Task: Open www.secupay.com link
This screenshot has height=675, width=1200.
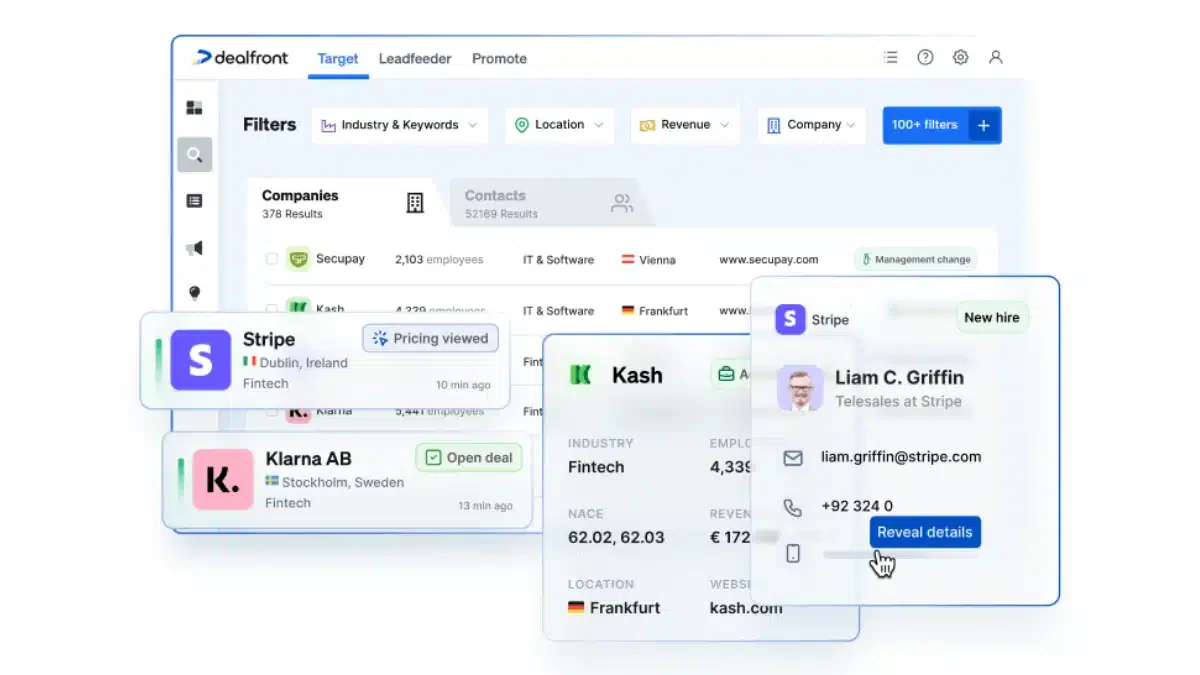Action: [x=769, y=259]
